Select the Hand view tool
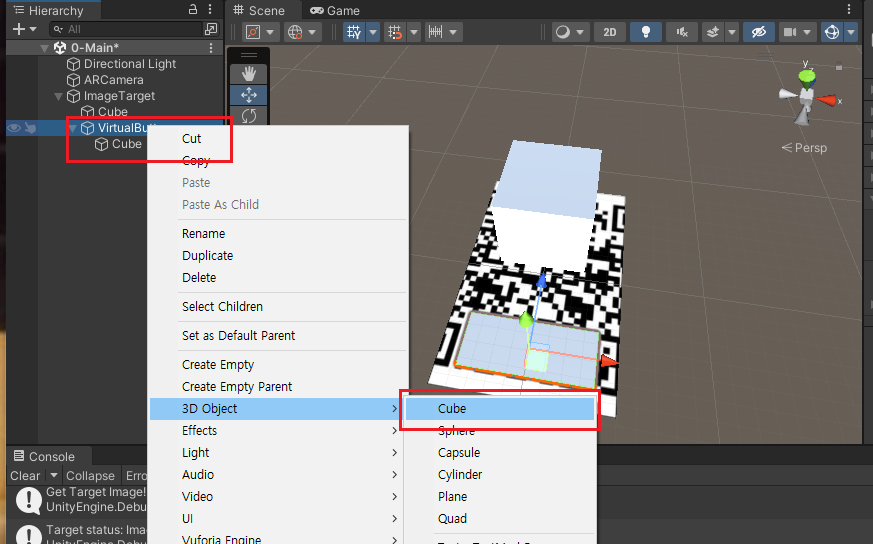Viewport: 873px width, 544px height. point(249,73)
